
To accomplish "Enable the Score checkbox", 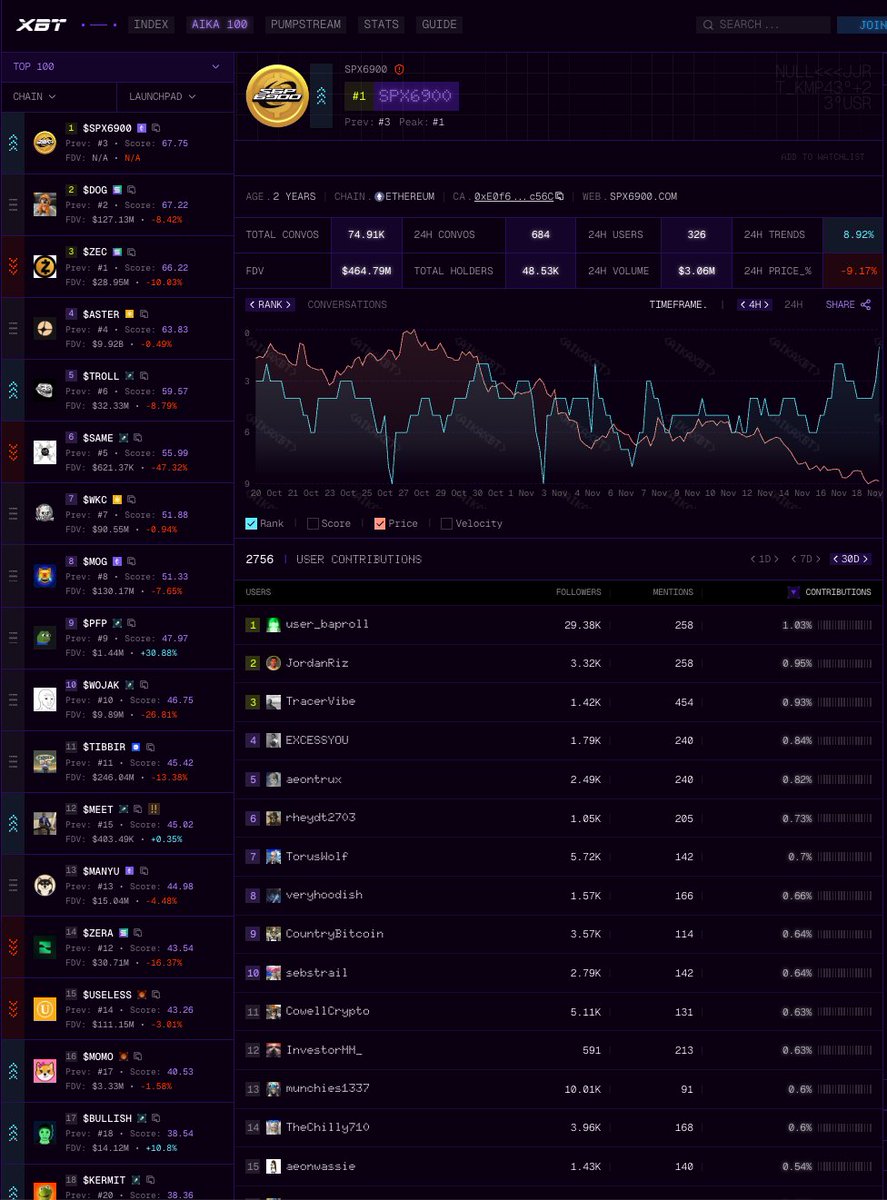I will click(x=313, y=523).
